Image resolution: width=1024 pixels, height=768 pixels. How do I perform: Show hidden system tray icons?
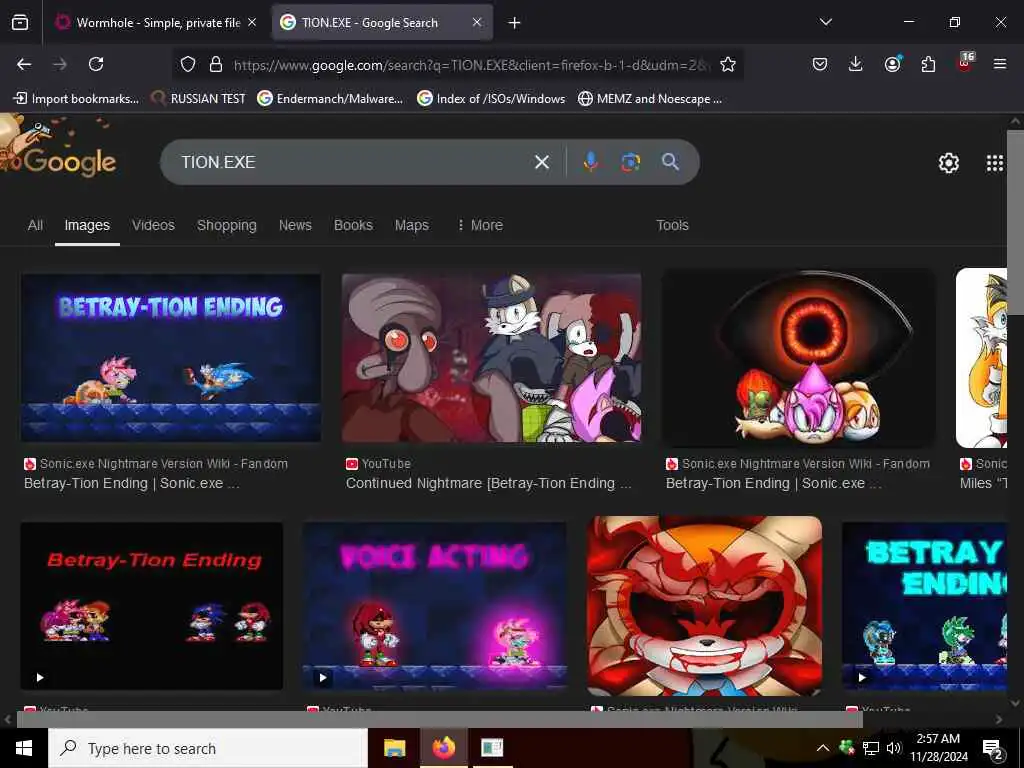(x=823, y=748)
